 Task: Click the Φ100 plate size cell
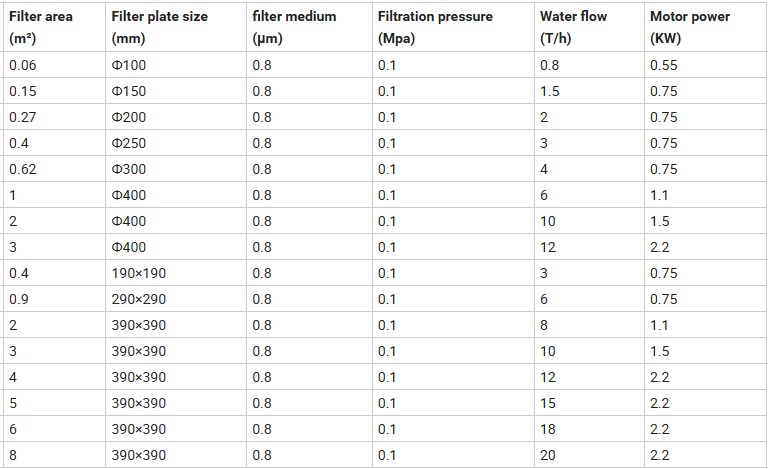point(129,65)
